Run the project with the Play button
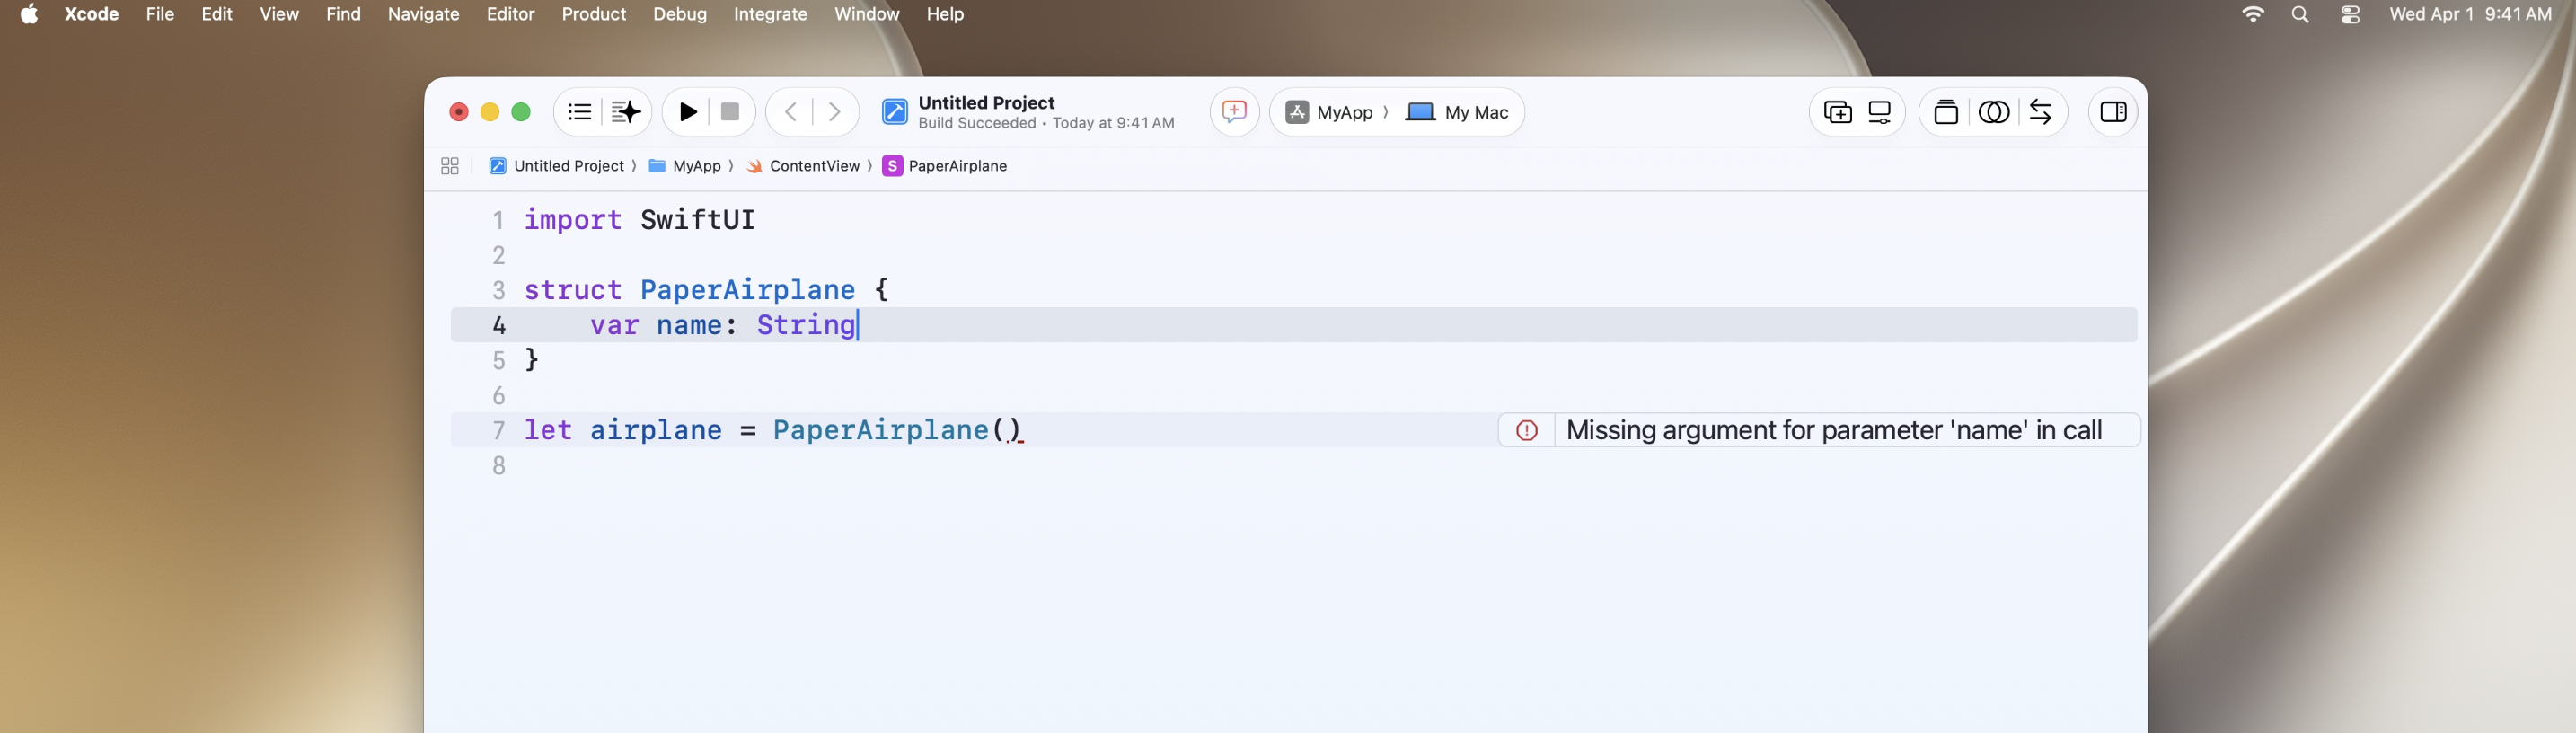Viewport: 2576px width, 733px height. pyautogui.click(x=688, y=112)
